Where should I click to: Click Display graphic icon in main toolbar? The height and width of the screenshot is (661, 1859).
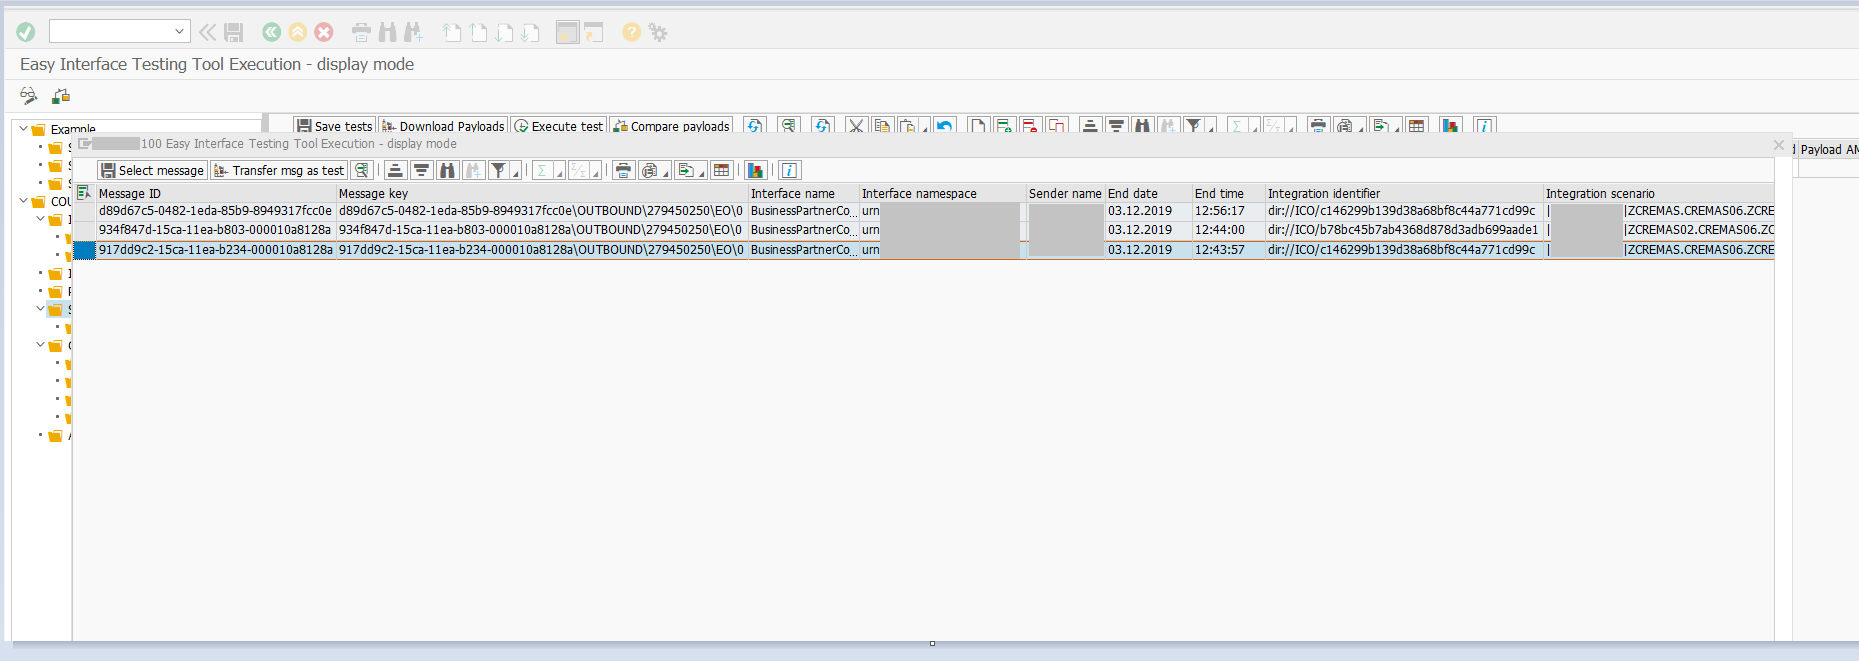[1451, 126]
